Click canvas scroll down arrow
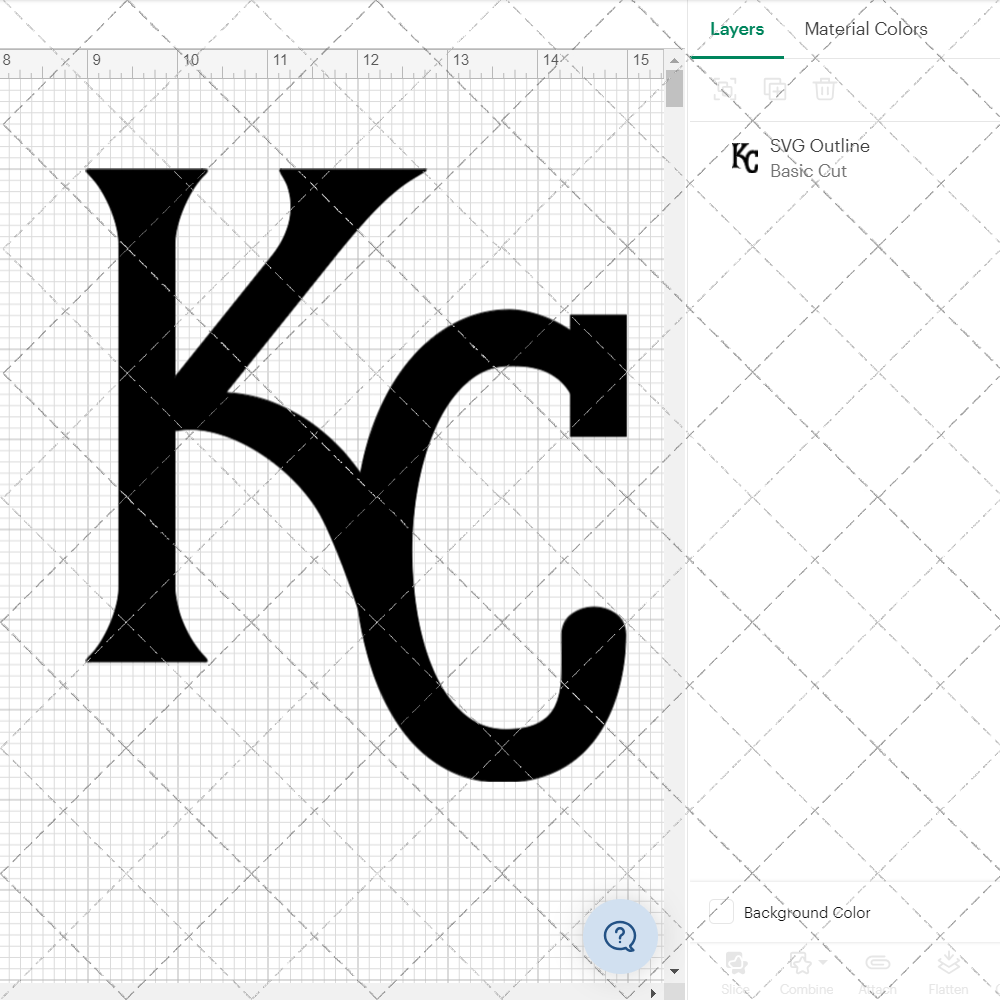 [x=674, y=971]
